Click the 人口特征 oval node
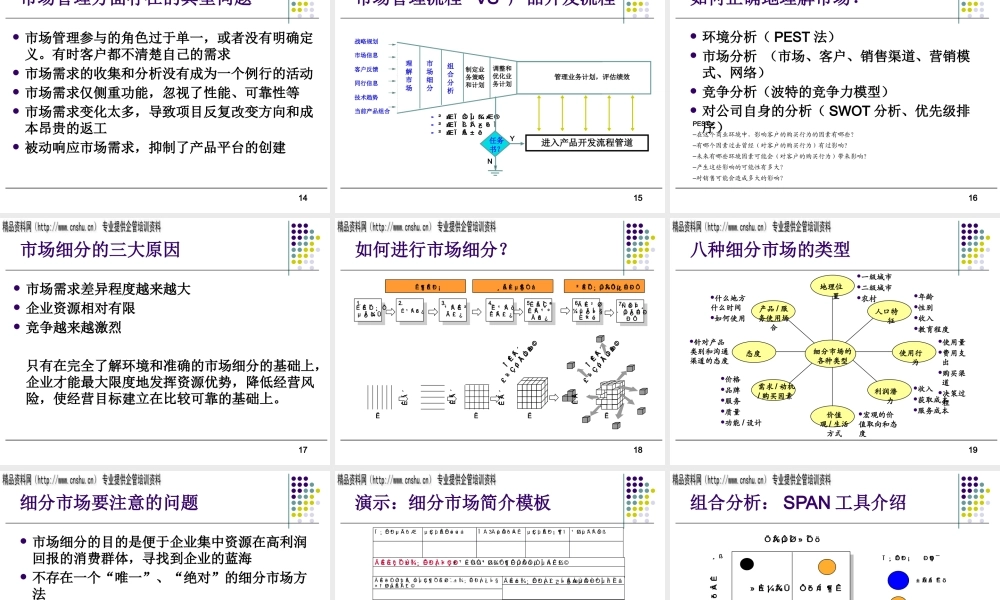Image resolution: width=1000 pixels, height=600 pixels. pyautogui.click(x=888, y=312)
